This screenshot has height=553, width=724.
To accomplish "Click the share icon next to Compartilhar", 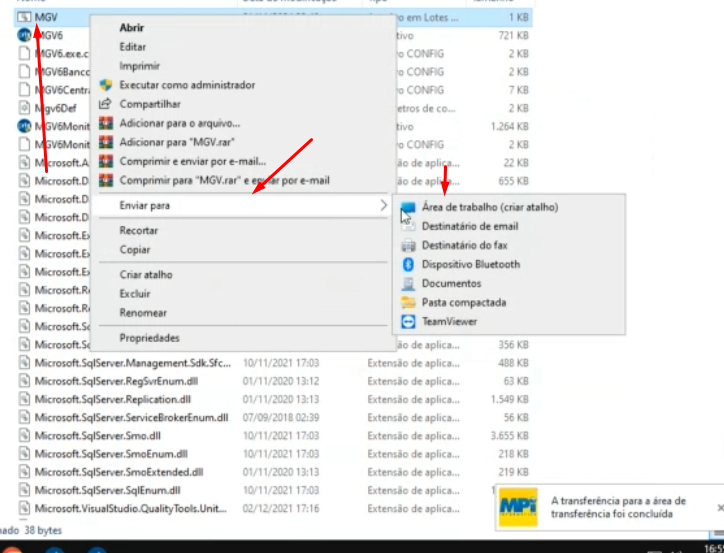I will point(105,104).
